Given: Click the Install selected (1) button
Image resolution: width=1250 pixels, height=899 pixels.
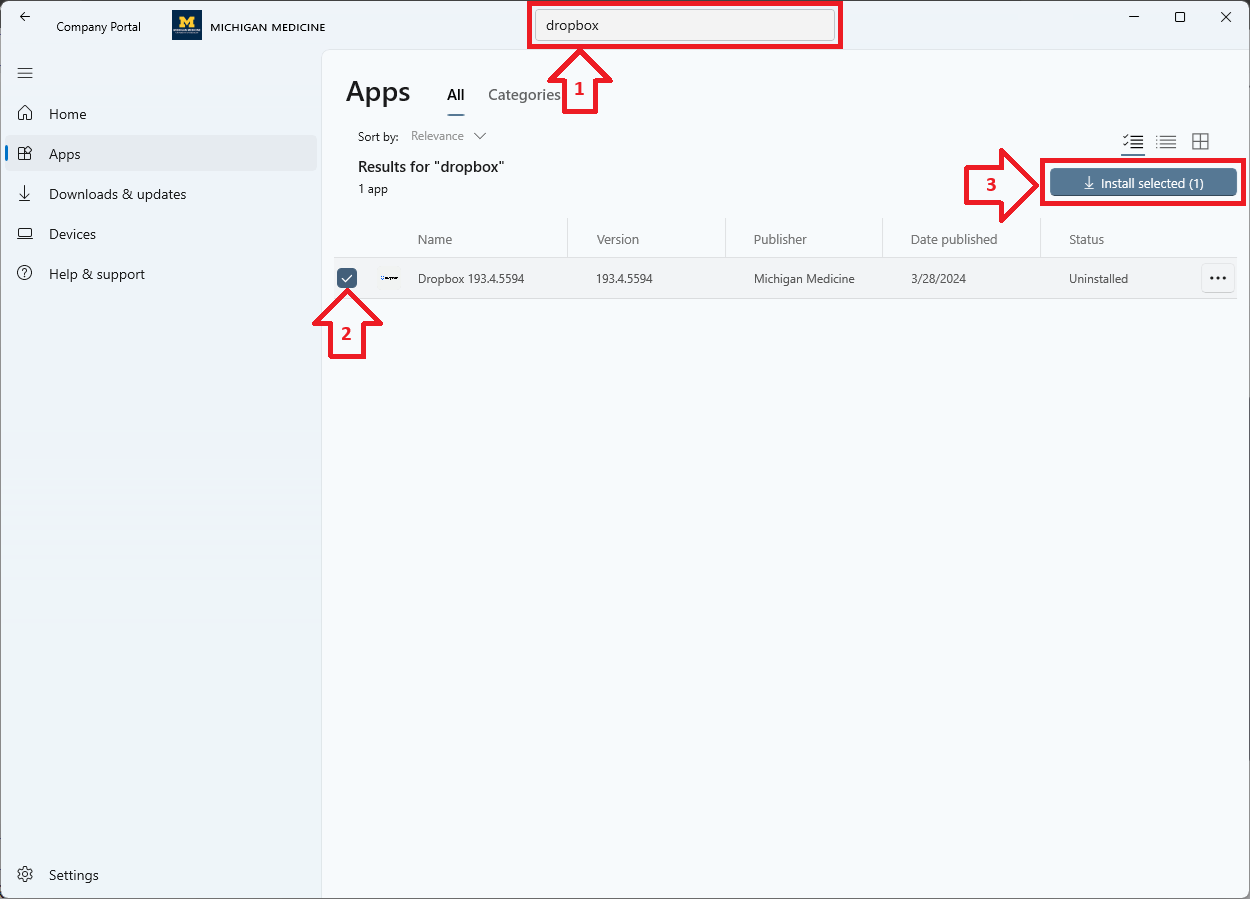Looking at the screenshot, I should [x=1143, y=183].
